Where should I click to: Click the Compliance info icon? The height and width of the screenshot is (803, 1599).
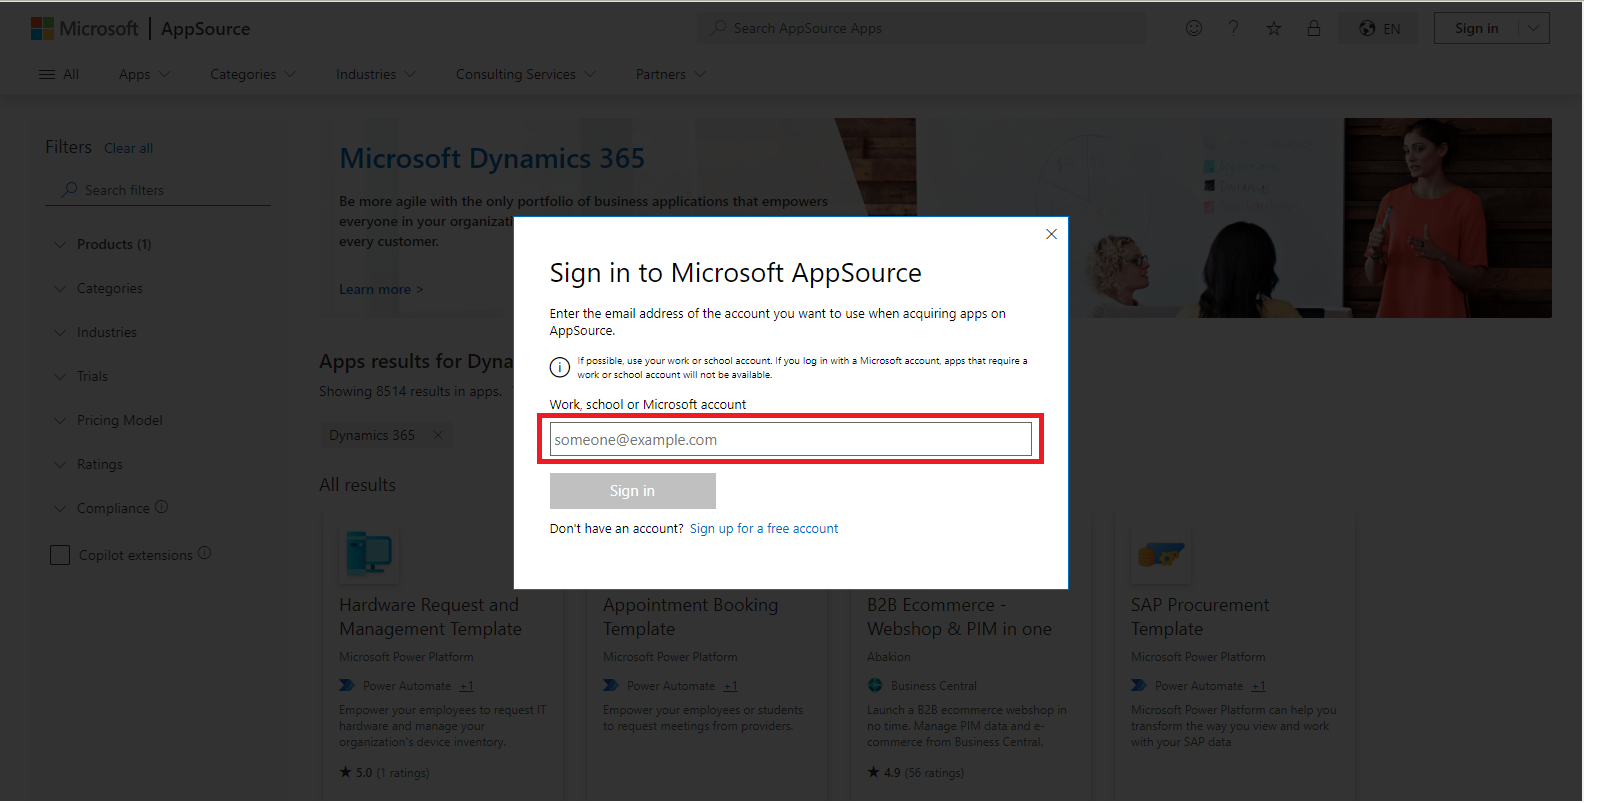161,507
